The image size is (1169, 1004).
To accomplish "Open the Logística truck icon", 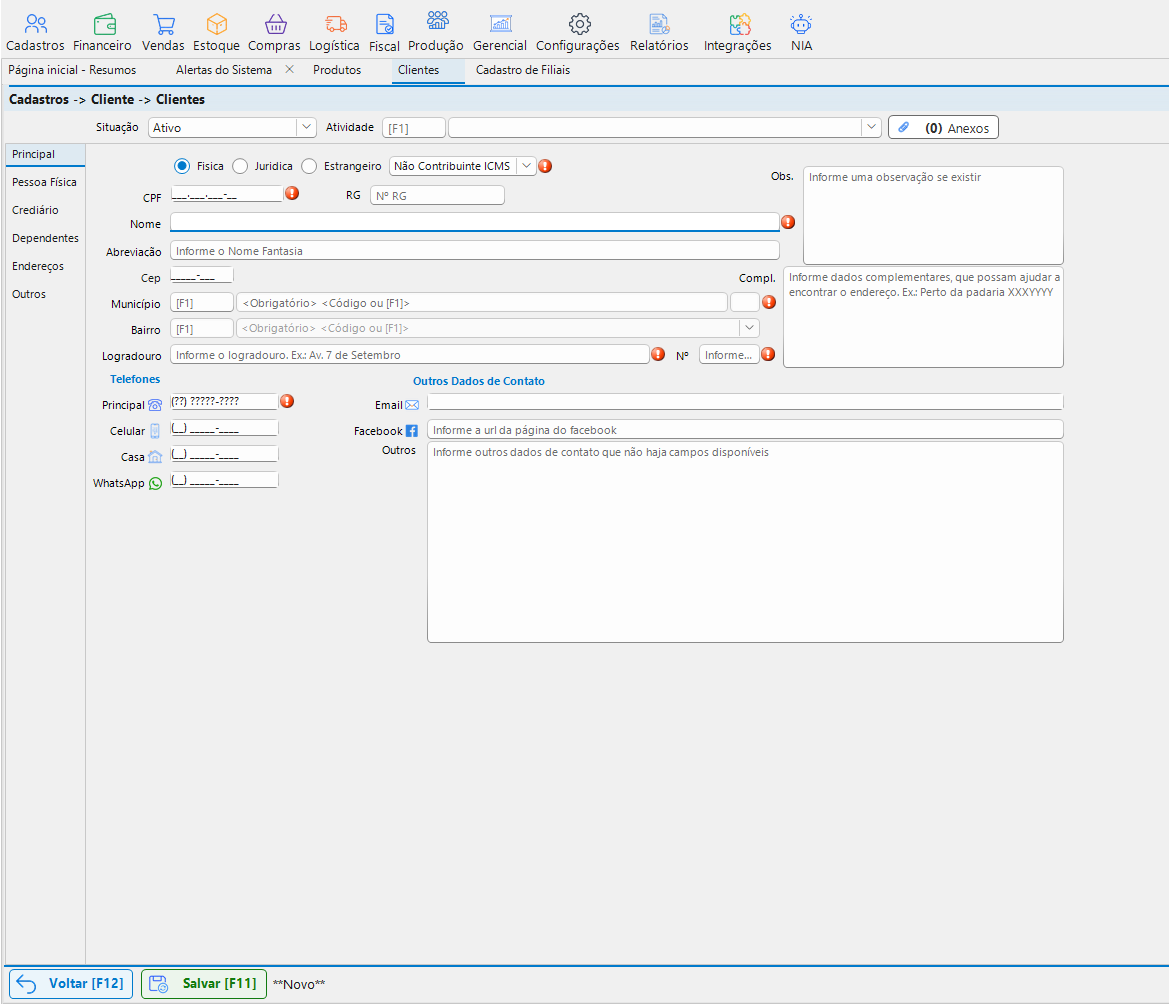I will (x=335, y=25).
